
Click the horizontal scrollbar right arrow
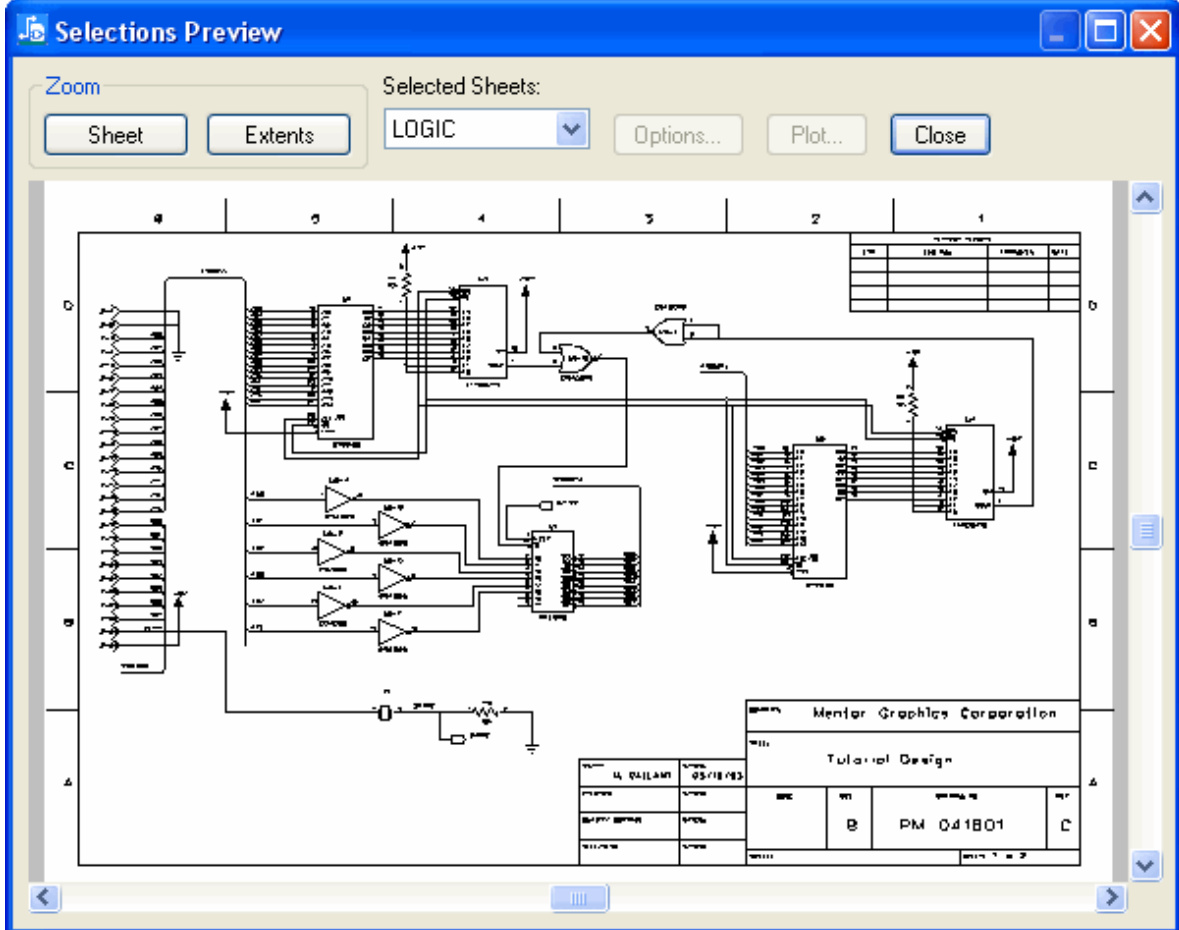(1107, 896)
